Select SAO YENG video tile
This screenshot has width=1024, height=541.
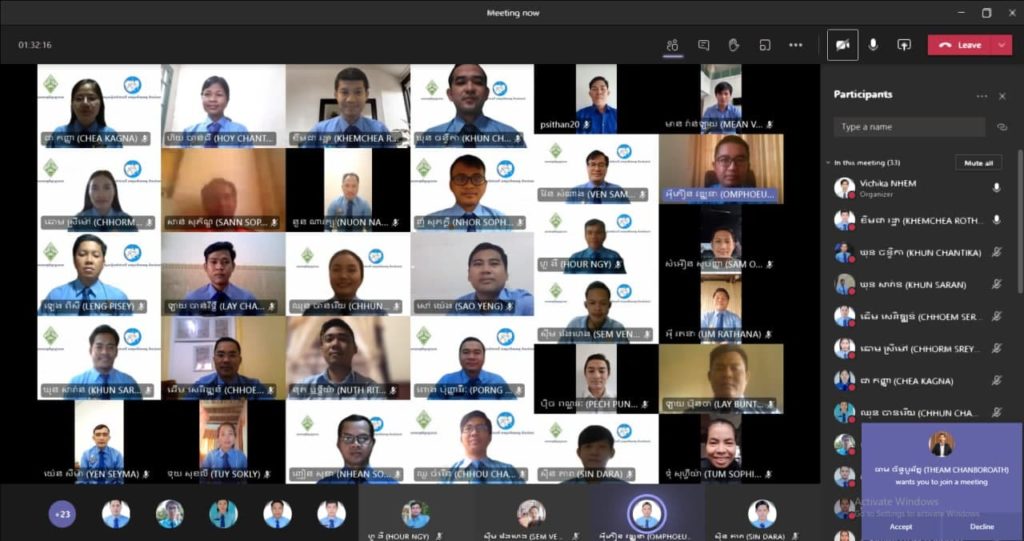(x=472, y=274)
